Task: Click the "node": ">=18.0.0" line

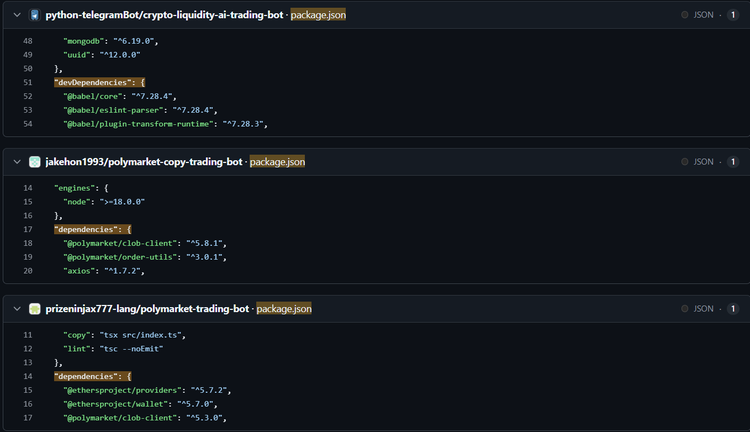Action: (104, 202)
